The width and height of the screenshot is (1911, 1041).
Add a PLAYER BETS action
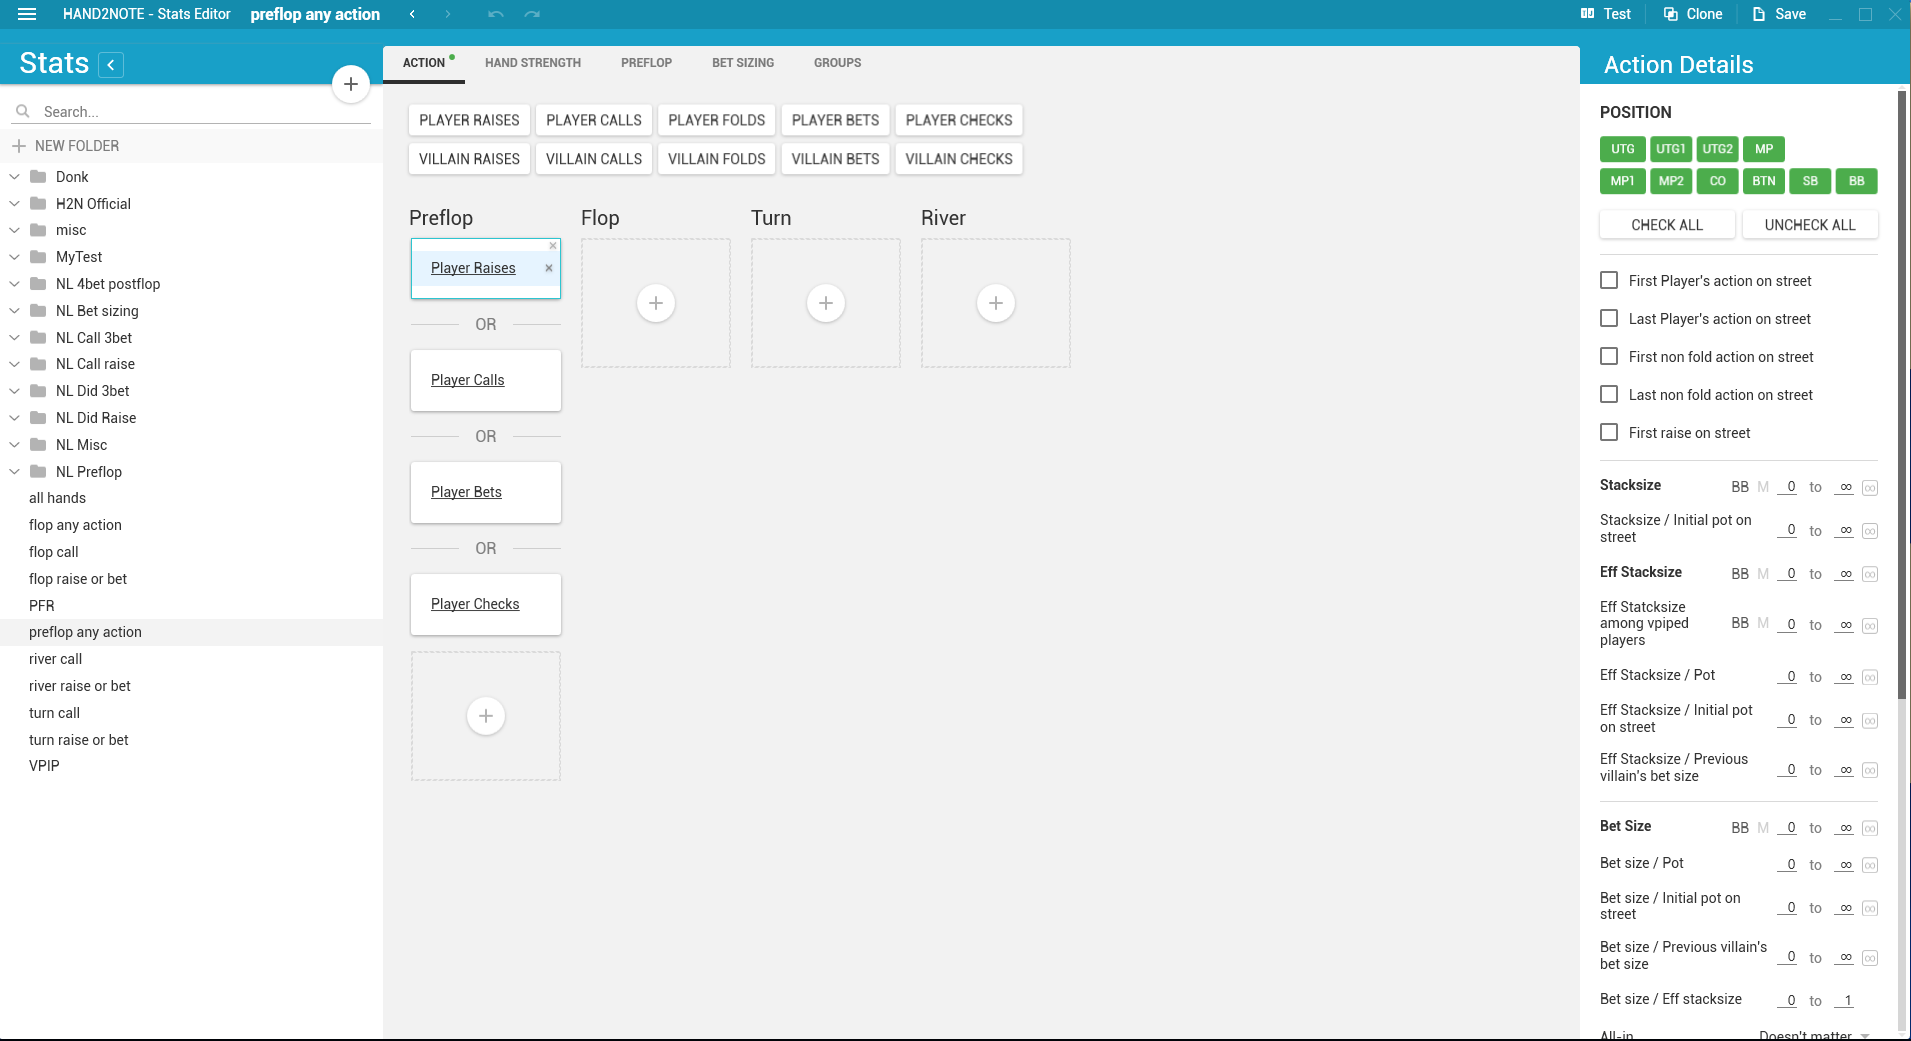836,120
